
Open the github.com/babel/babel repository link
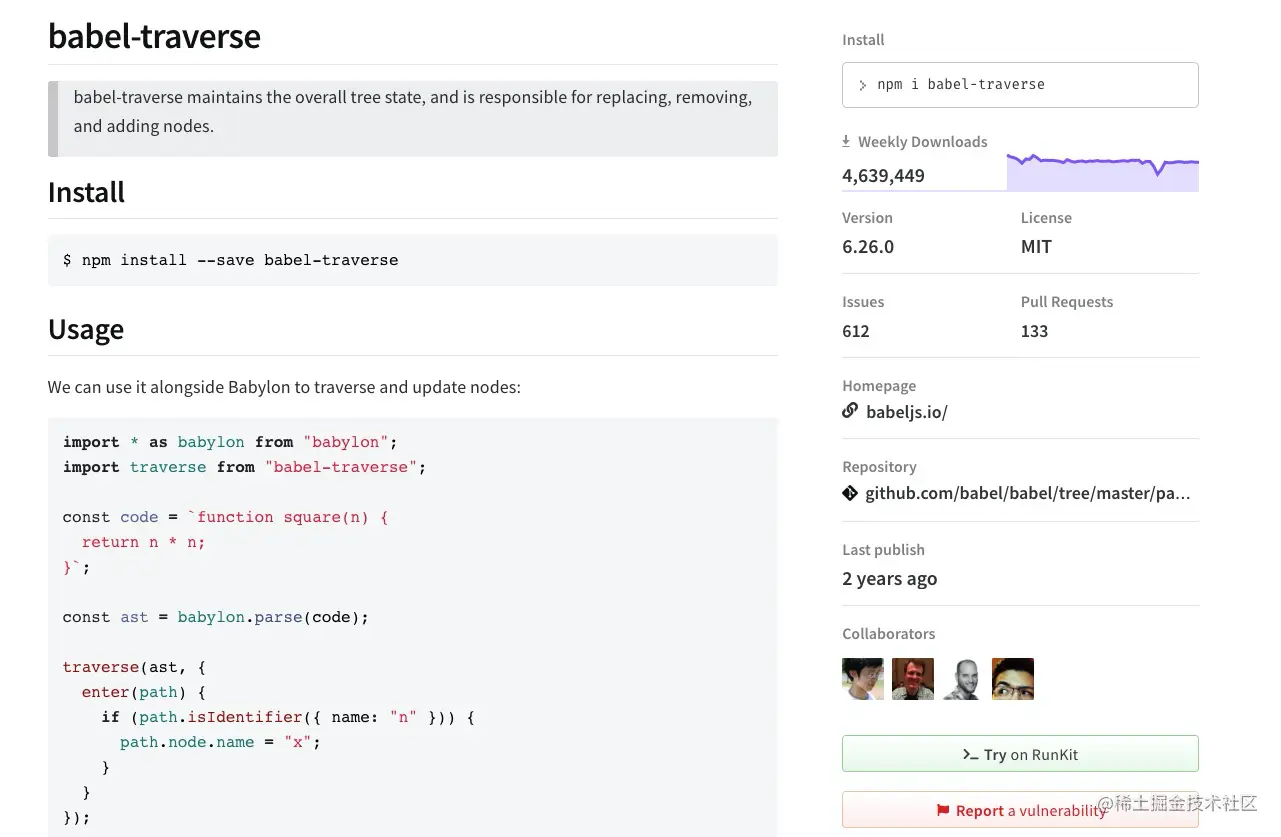(1027, 493)
